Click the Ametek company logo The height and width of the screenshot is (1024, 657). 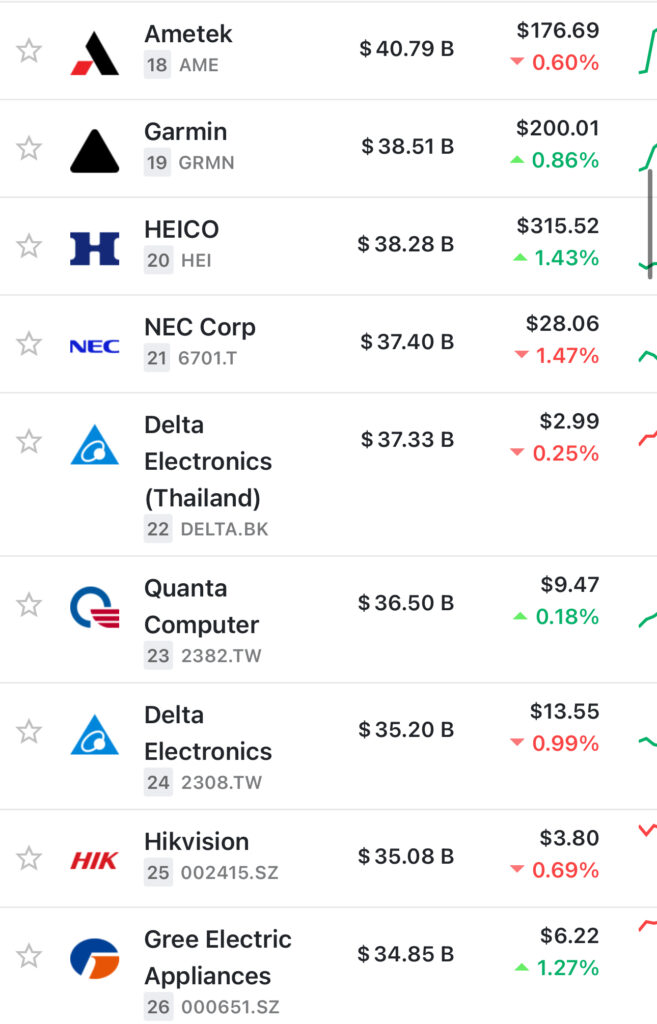(95, 52)
